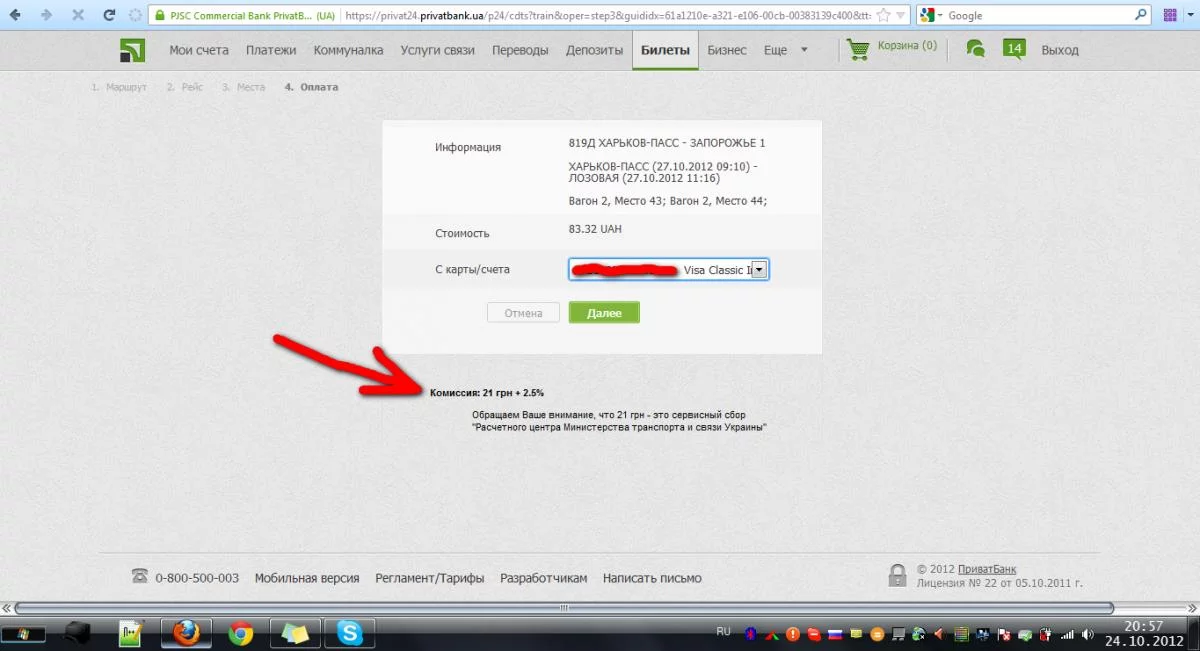Click the Russian flag tray icon
1200x651 pixels.
(833, 634)
